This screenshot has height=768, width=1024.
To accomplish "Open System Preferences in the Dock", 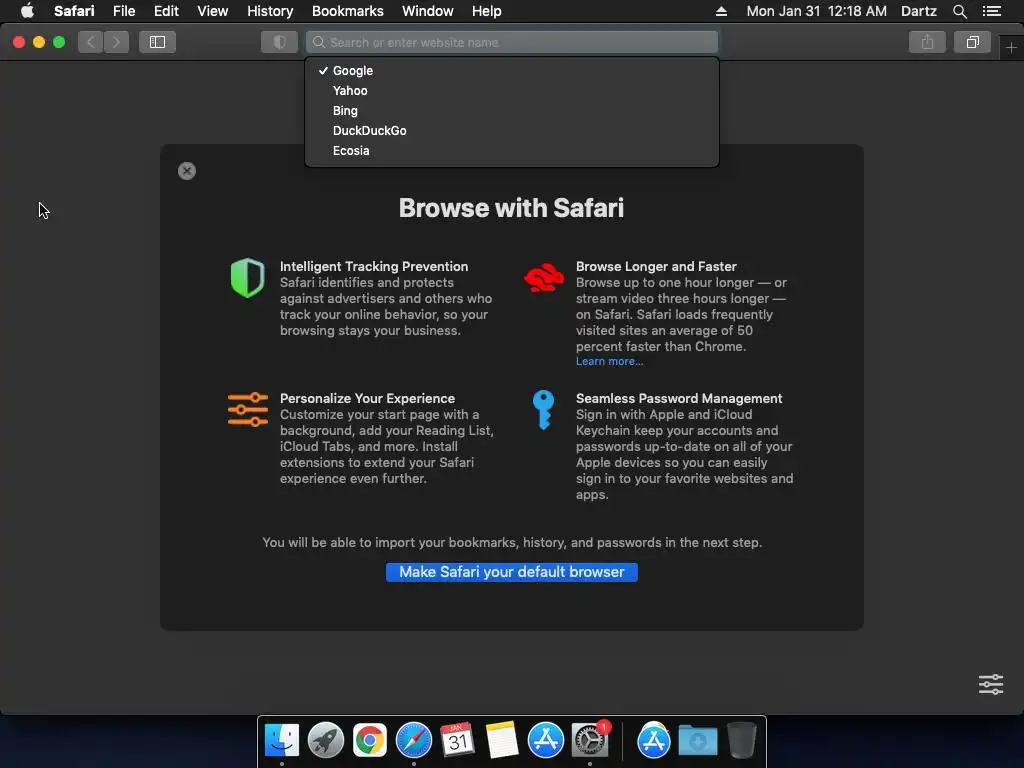I will [590, 741].
